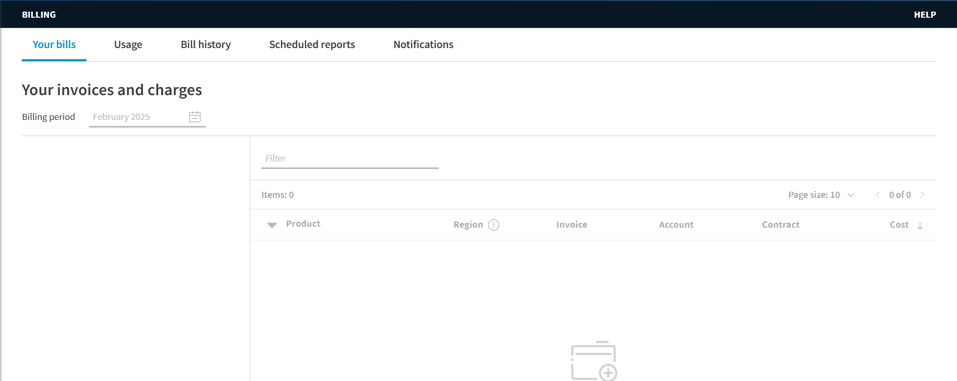
Task: Focus the Filter input field
Action: coord(350,158)
